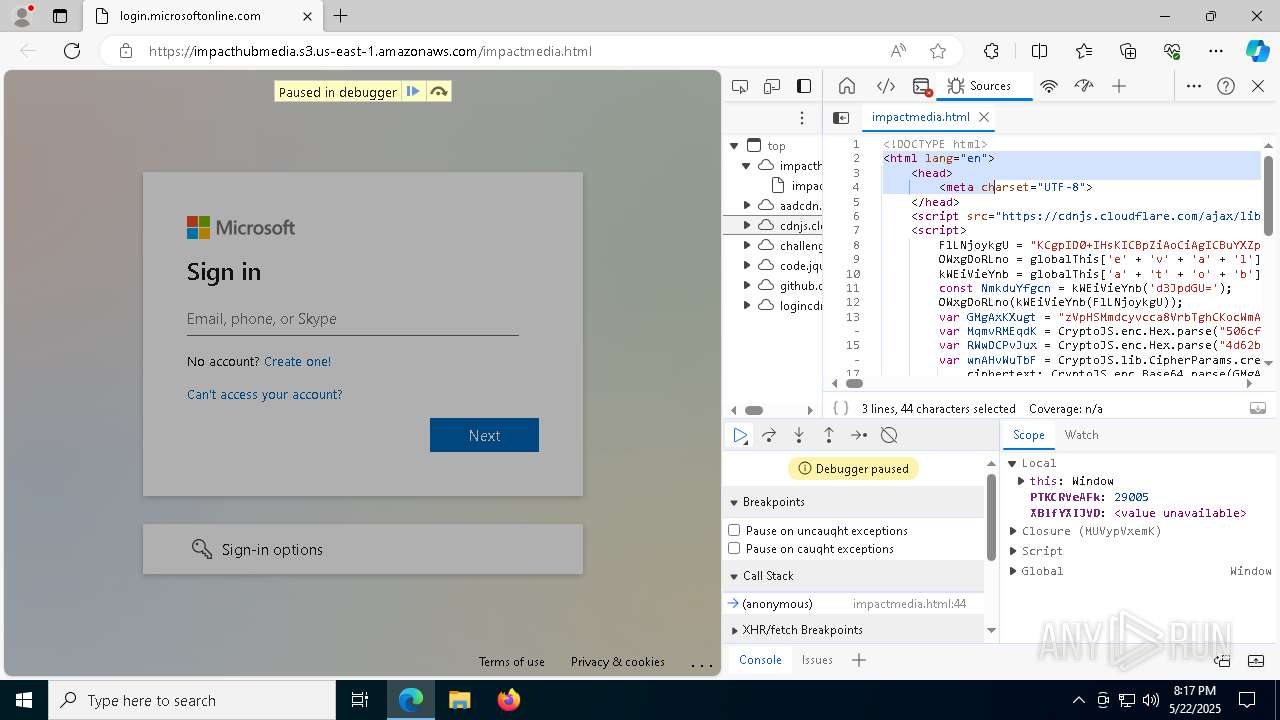Expand the Closure (MUVypVxemK) scope
The width and height of the screenshot is (1280, 720).
coord(1013,531)
